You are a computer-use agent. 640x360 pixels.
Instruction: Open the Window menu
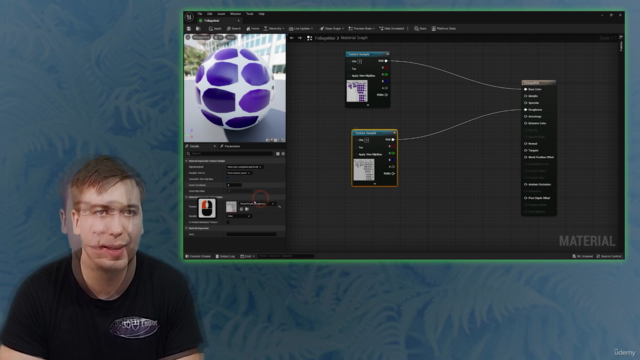pyautogui.click(x=236, y=14)
